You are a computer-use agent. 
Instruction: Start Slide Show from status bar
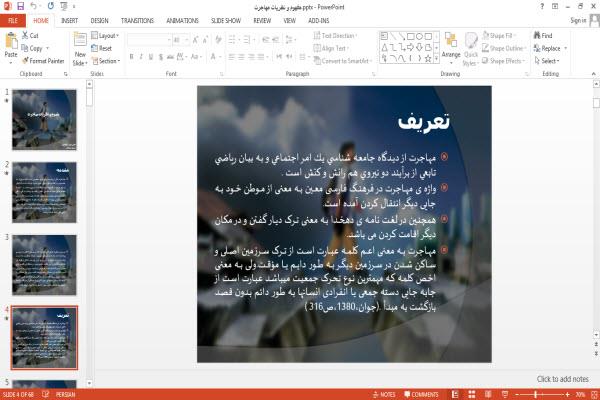[505, 394]
